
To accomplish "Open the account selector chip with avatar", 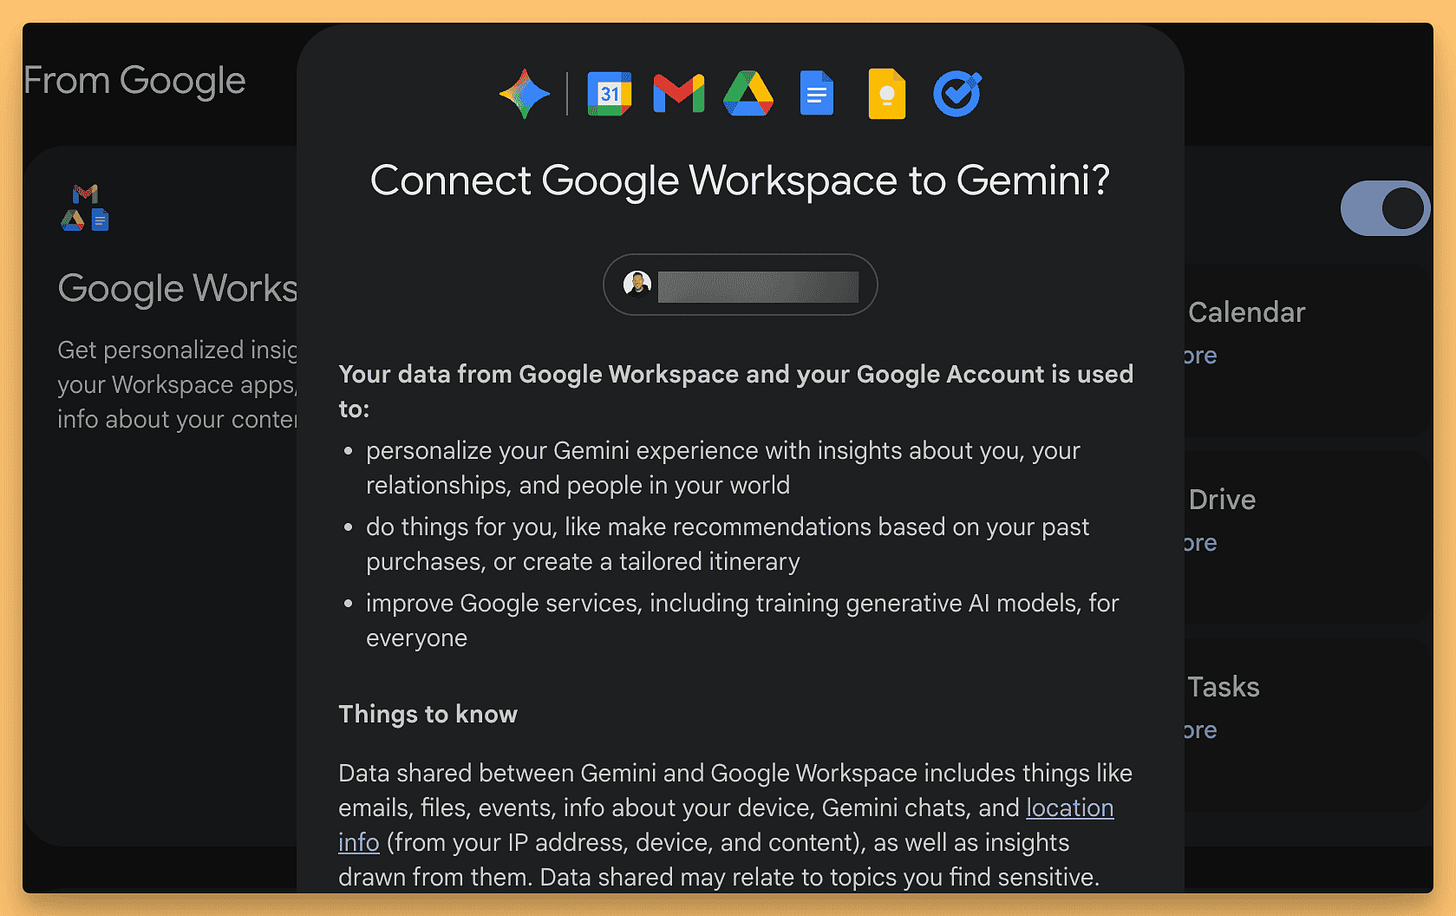I will tap(740, 285).
